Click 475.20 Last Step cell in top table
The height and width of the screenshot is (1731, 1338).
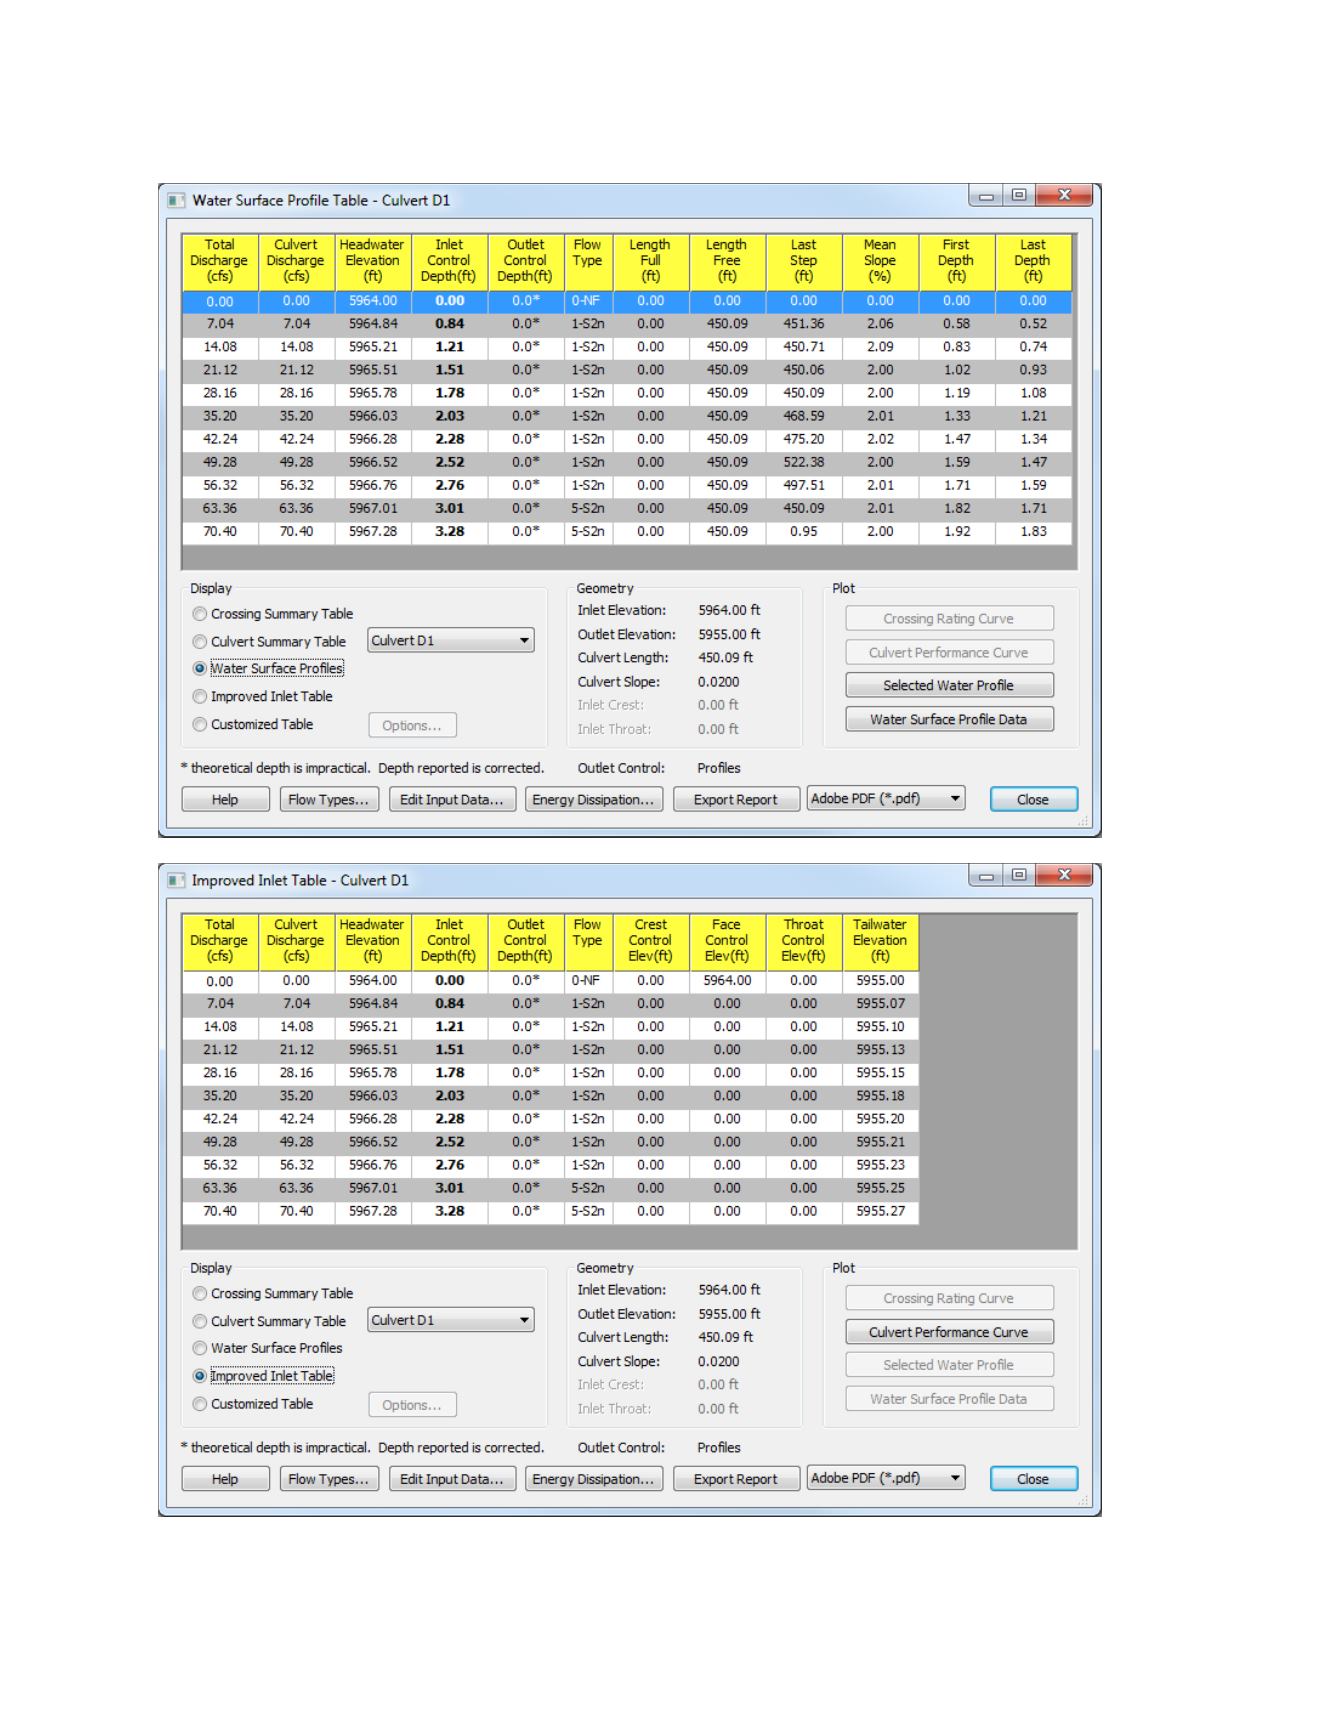coord(804,440)
